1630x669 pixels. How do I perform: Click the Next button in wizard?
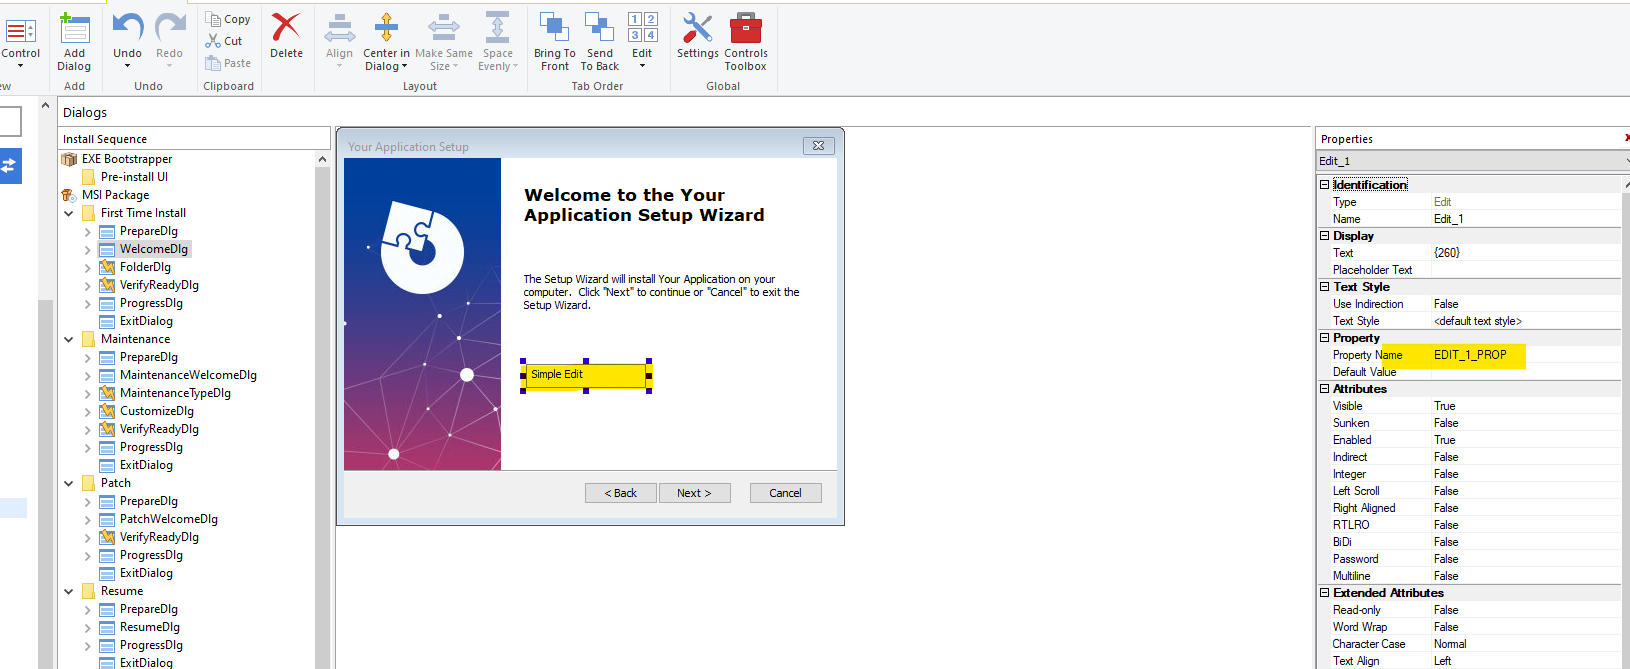[694, 493]
